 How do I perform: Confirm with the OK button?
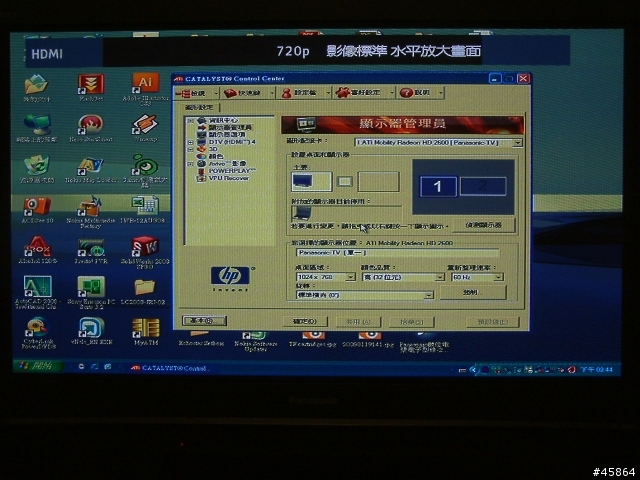(305, 322)
